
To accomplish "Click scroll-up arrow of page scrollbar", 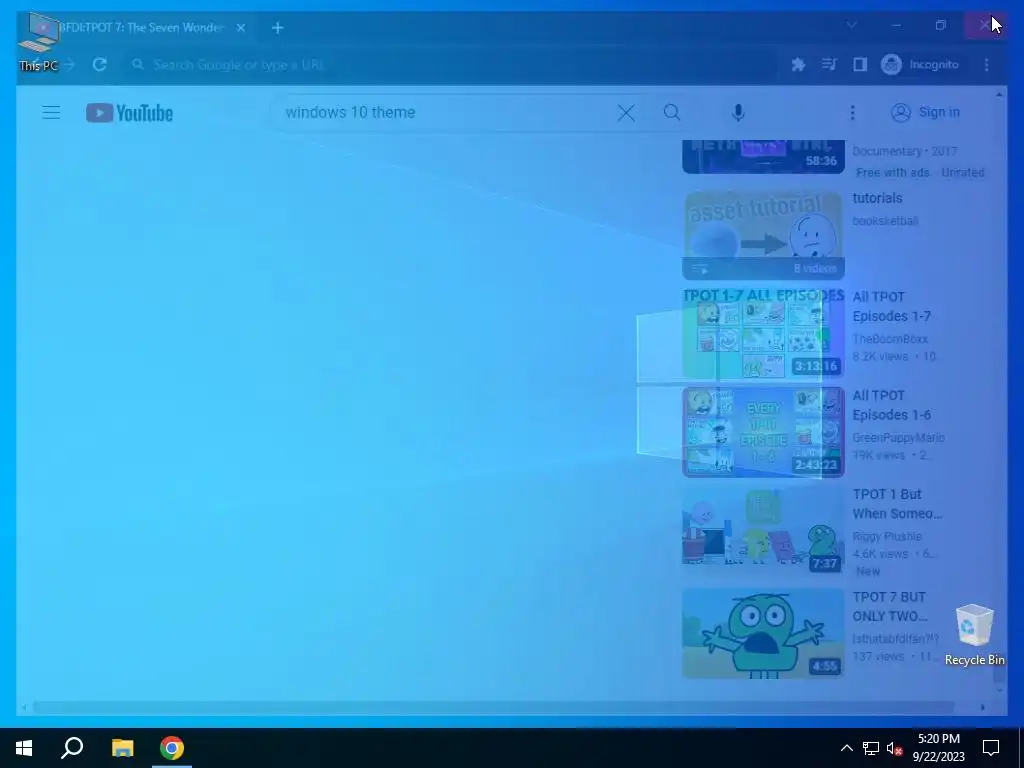I will (999, 95).
